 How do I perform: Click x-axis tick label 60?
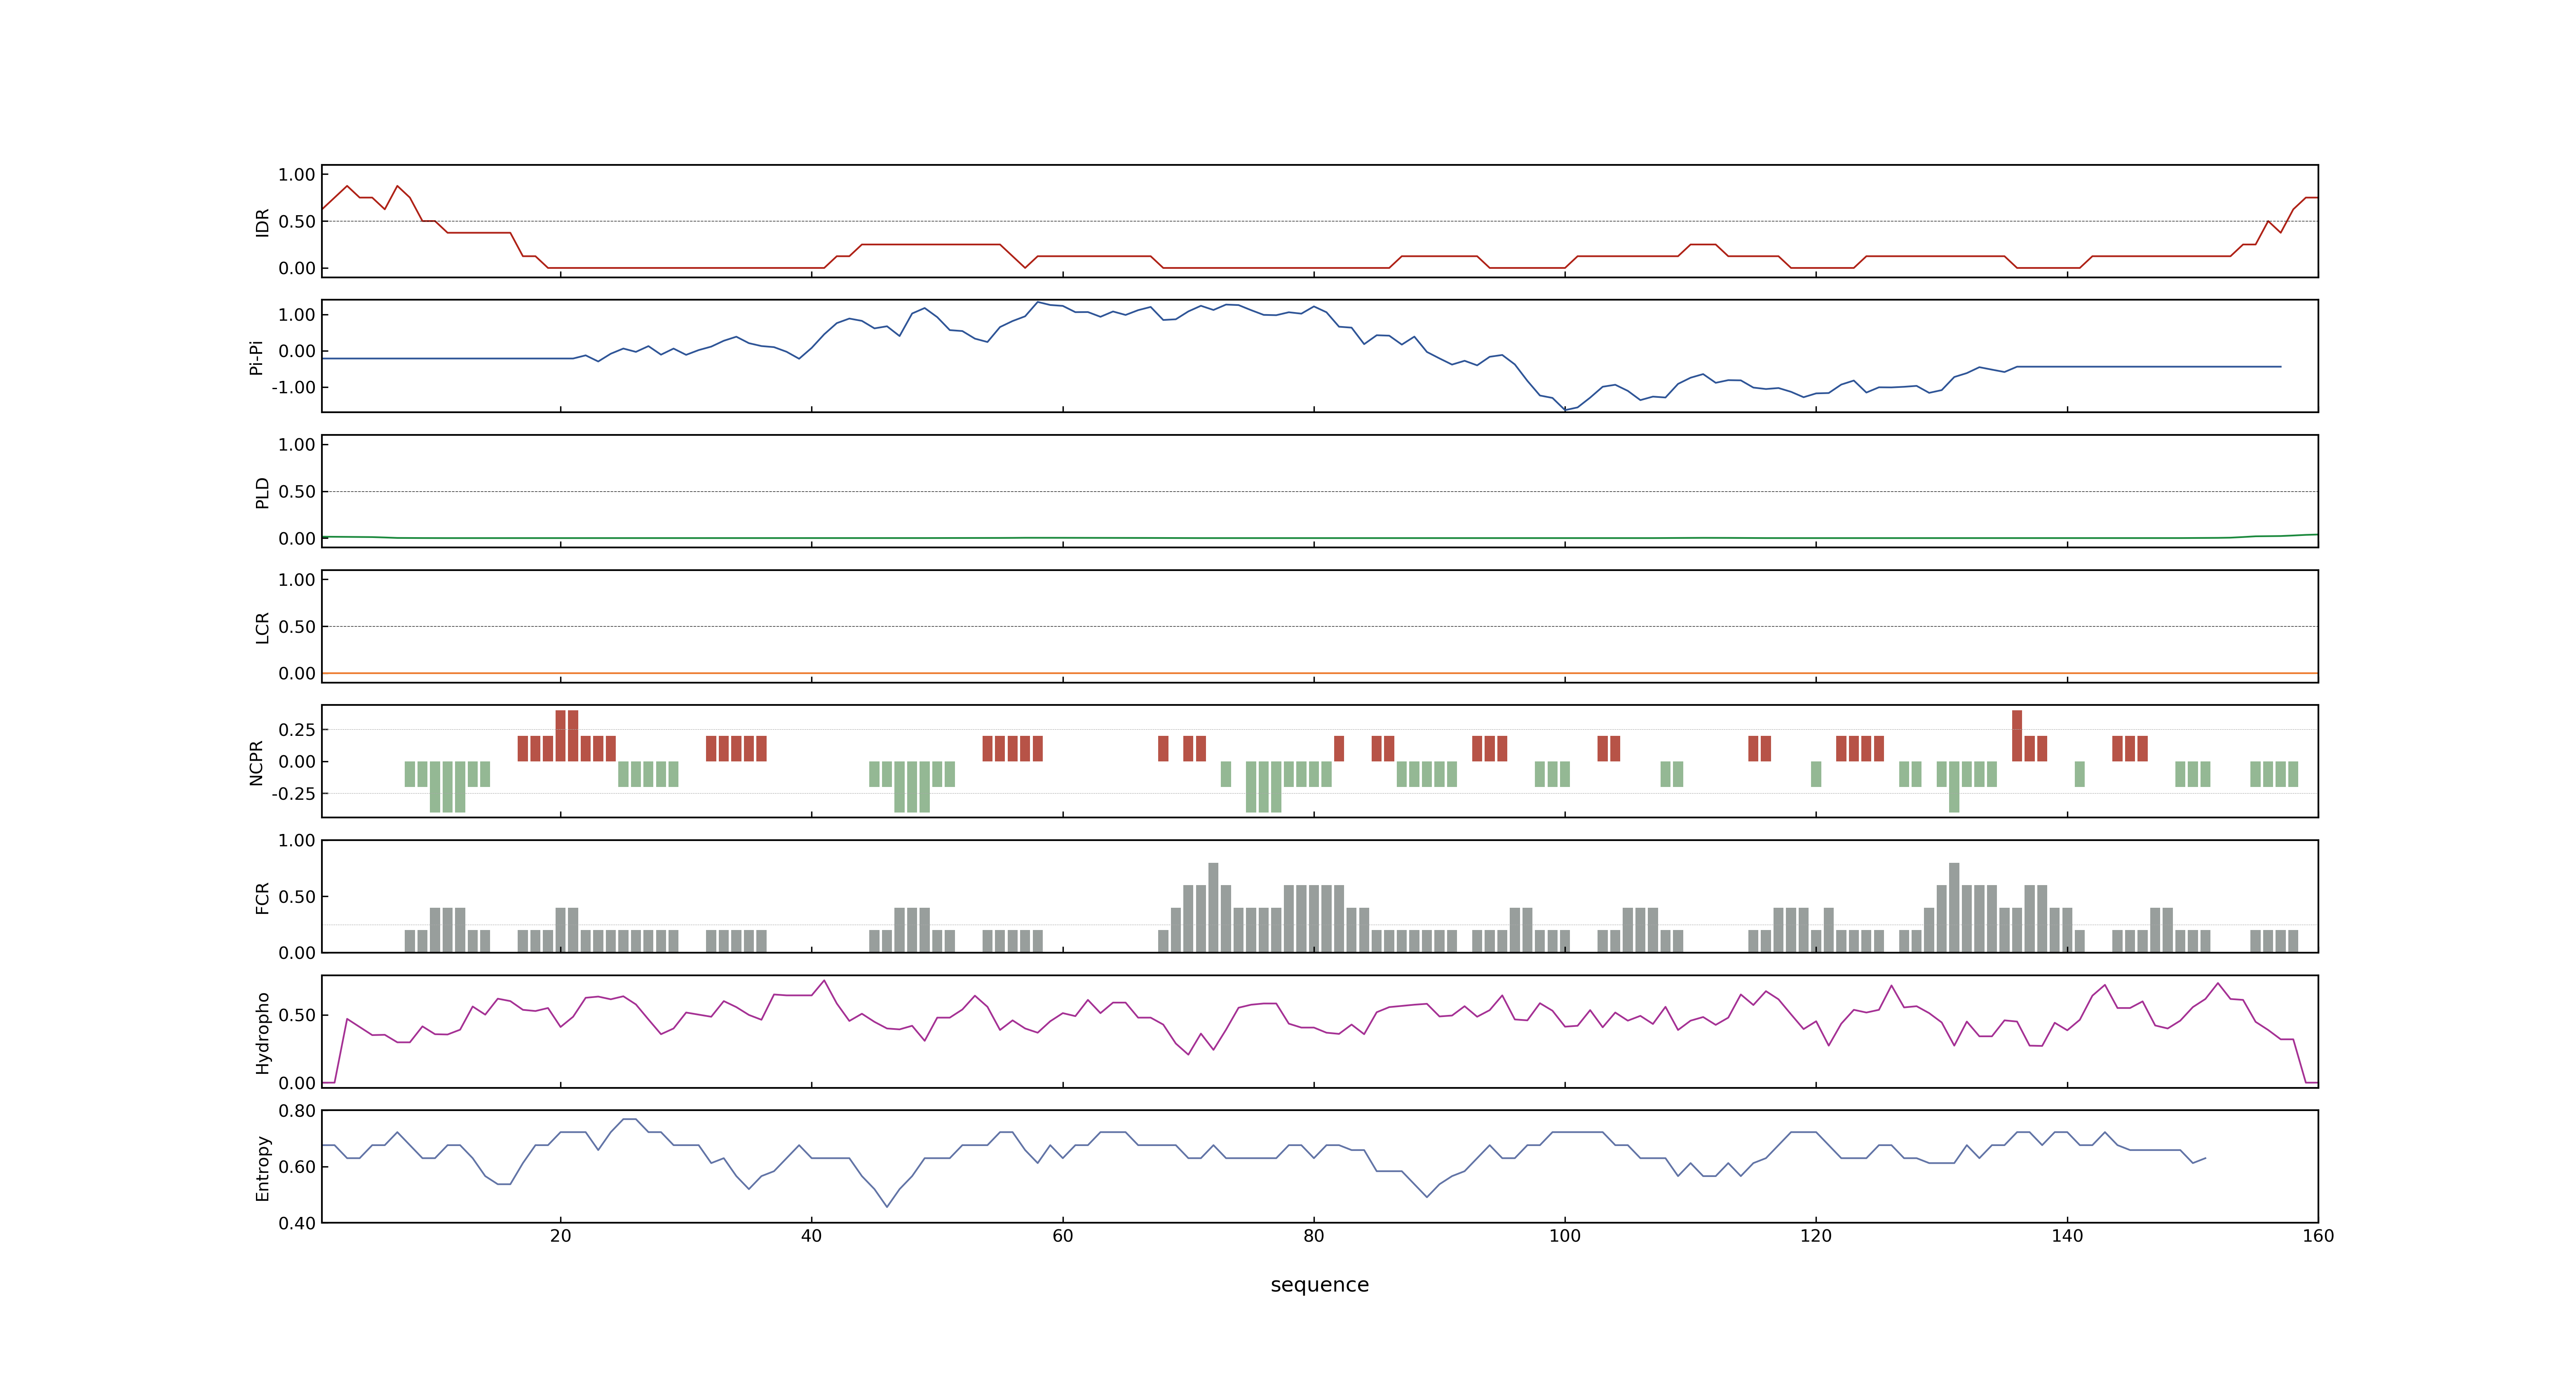(1062, 1236)
